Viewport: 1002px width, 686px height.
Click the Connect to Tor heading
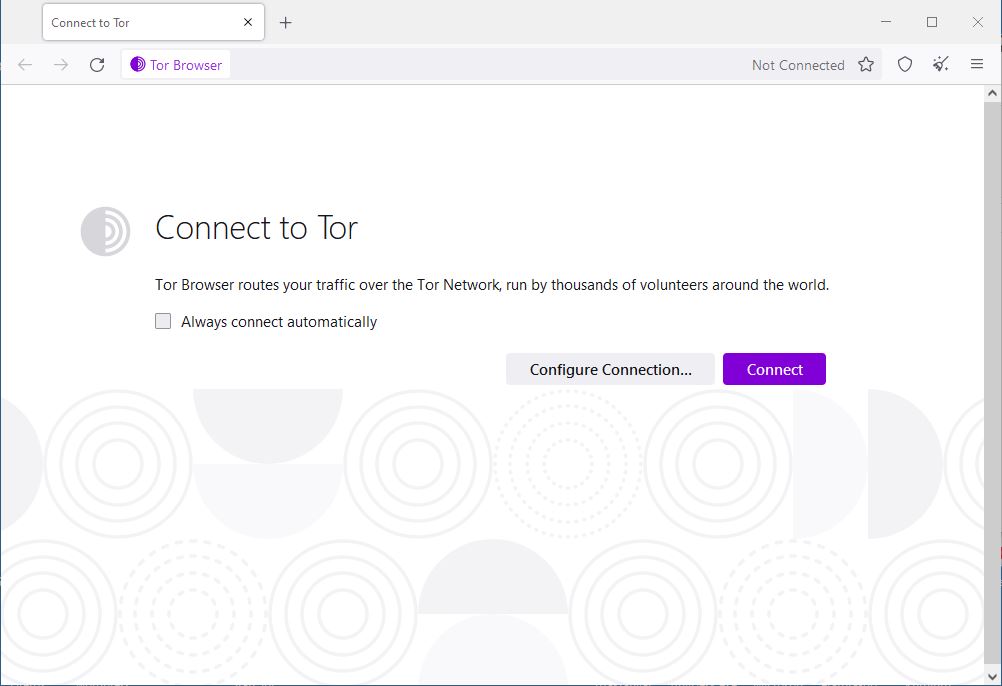pos(256,228)
